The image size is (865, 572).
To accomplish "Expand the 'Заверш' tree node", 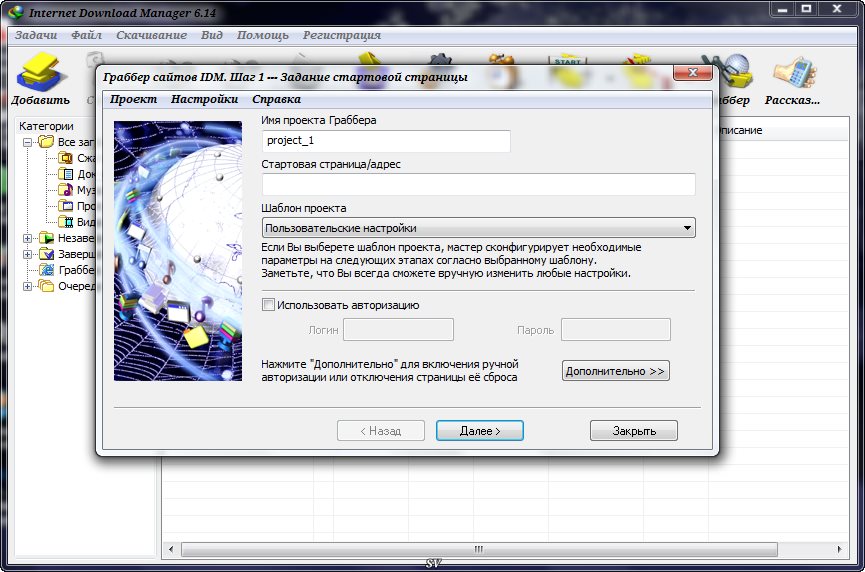I will pyautogui.click(x=27, y=254).
